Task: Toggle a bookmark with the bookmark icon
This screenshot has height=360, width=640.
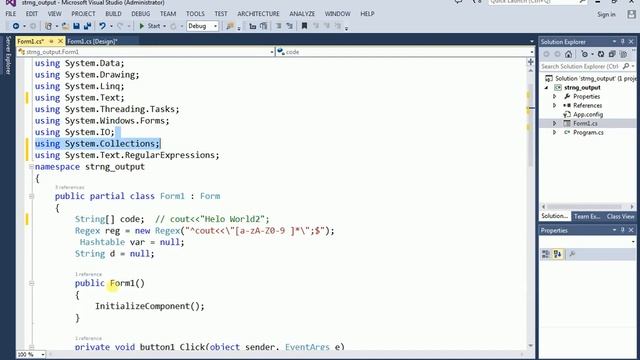Action: [304, 26]
